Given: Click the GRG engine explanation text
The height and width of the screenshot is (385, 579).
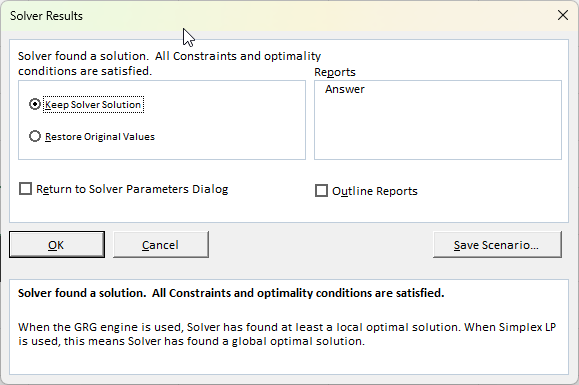Looking at the screenshot, I should [287, 334].
